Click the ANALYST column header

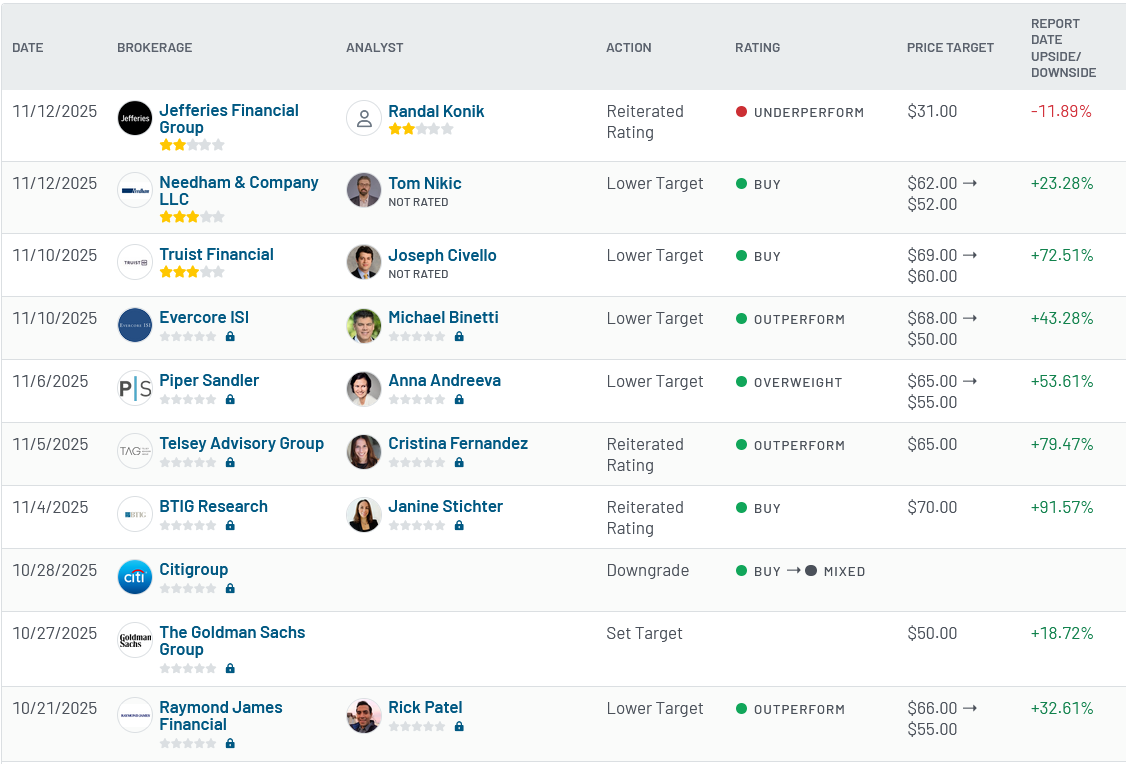tap(374, 47)
